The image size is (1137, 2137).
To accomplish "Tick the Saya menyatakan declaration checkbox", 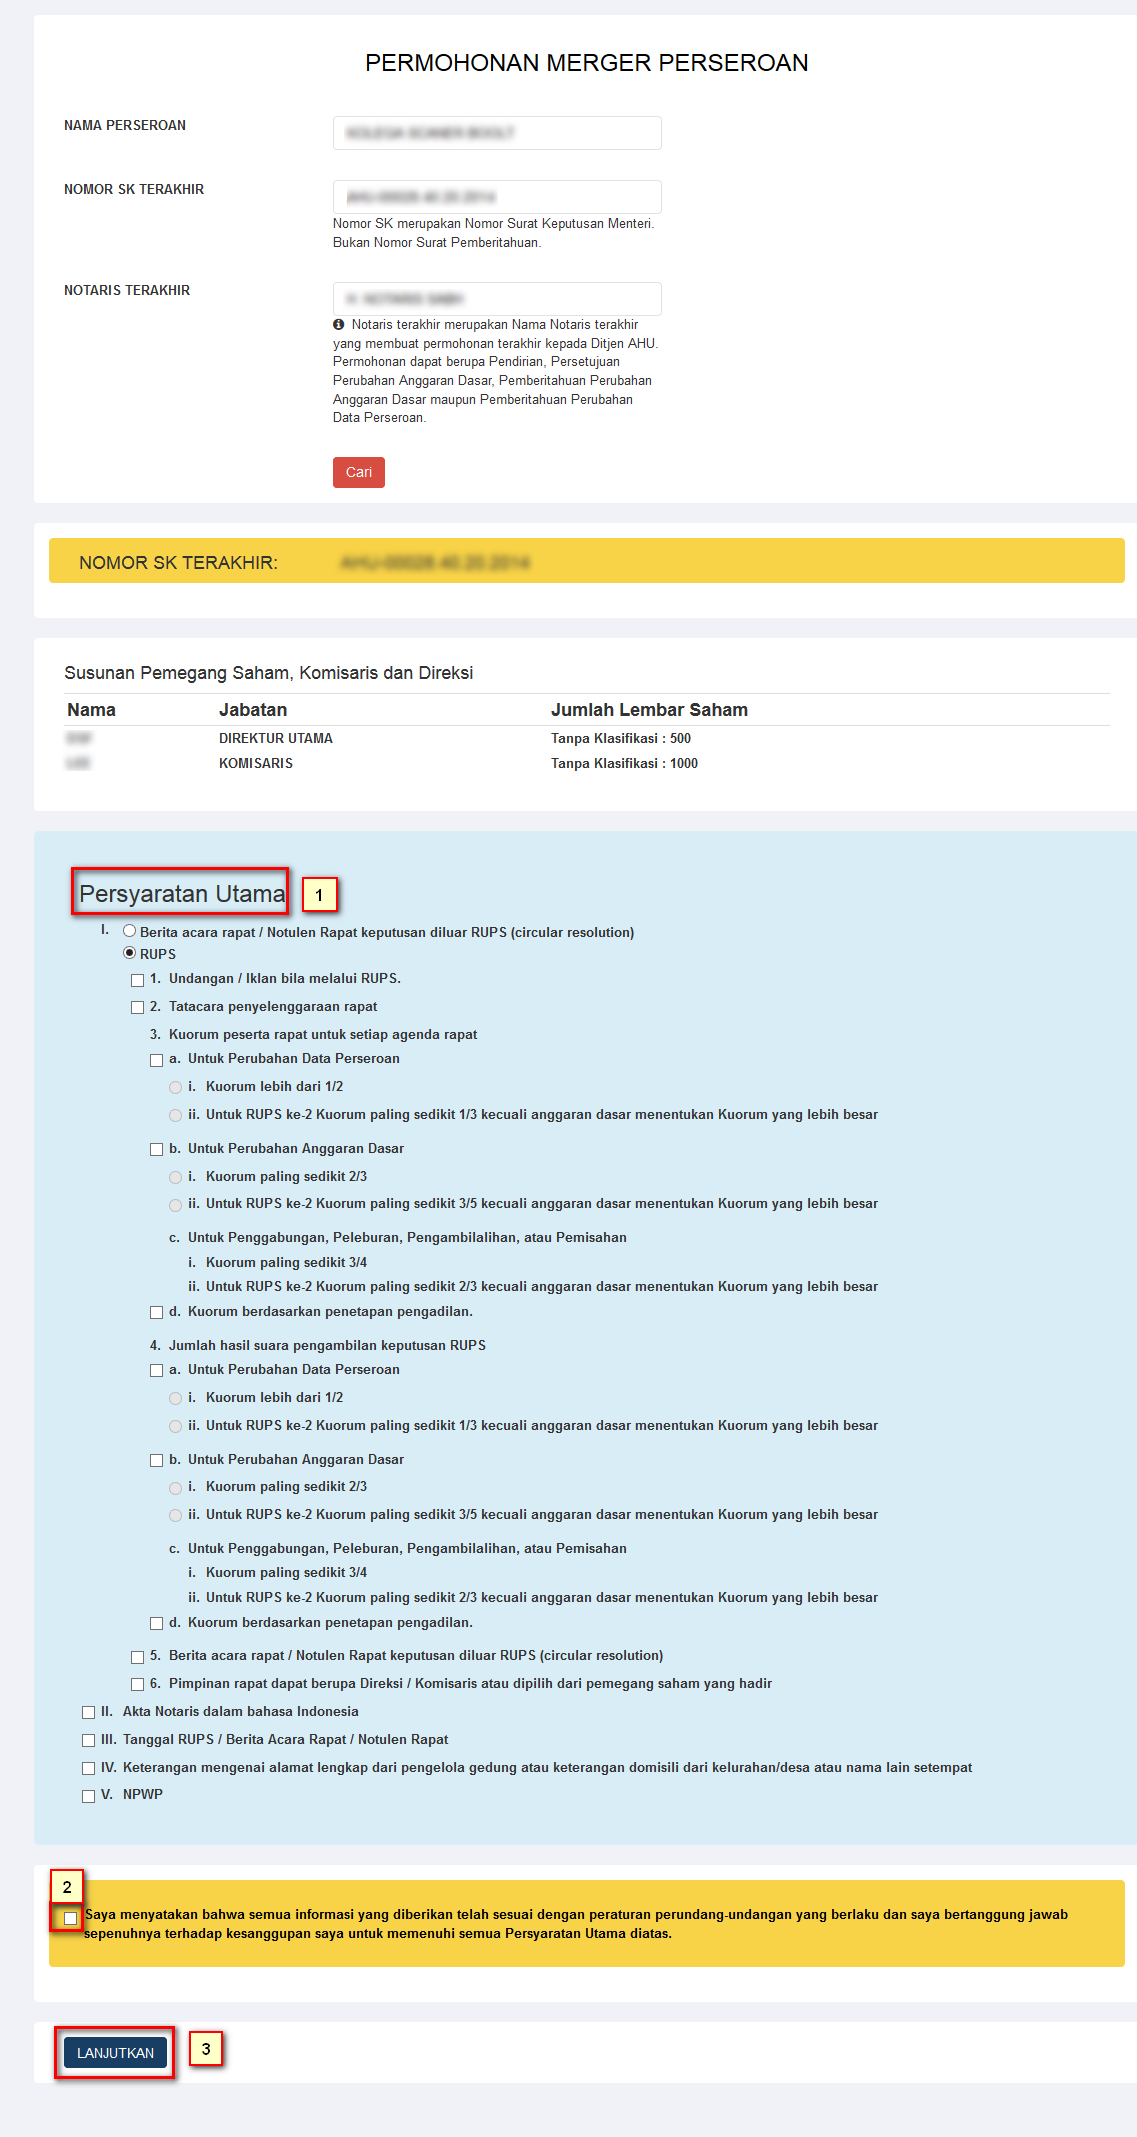I will (70, 1918).
